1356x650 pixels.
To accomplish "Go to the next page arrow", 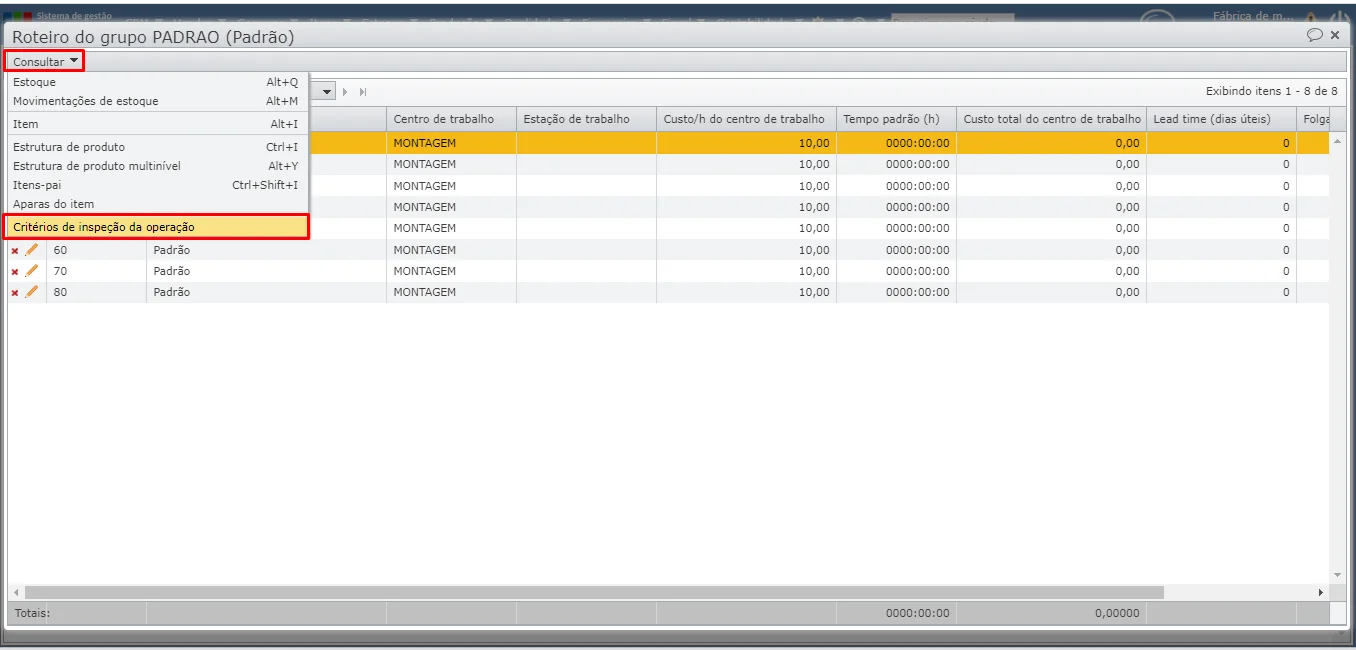I will tap(345, 91).
